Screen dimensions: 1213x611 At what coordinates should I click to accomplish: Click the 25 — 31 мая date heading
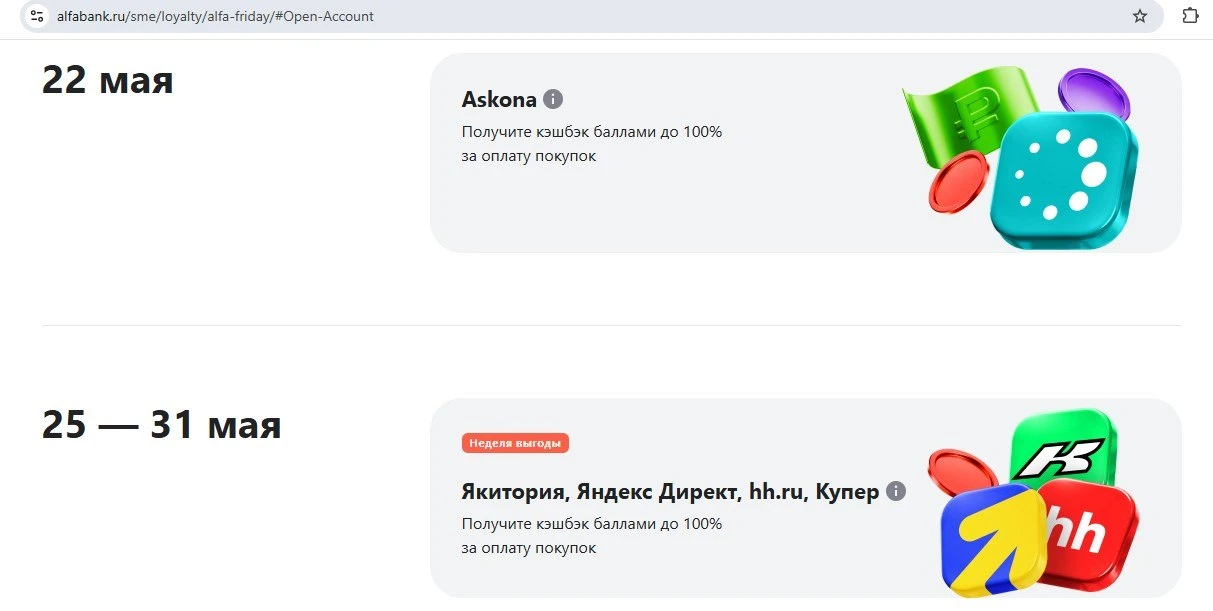162,426
